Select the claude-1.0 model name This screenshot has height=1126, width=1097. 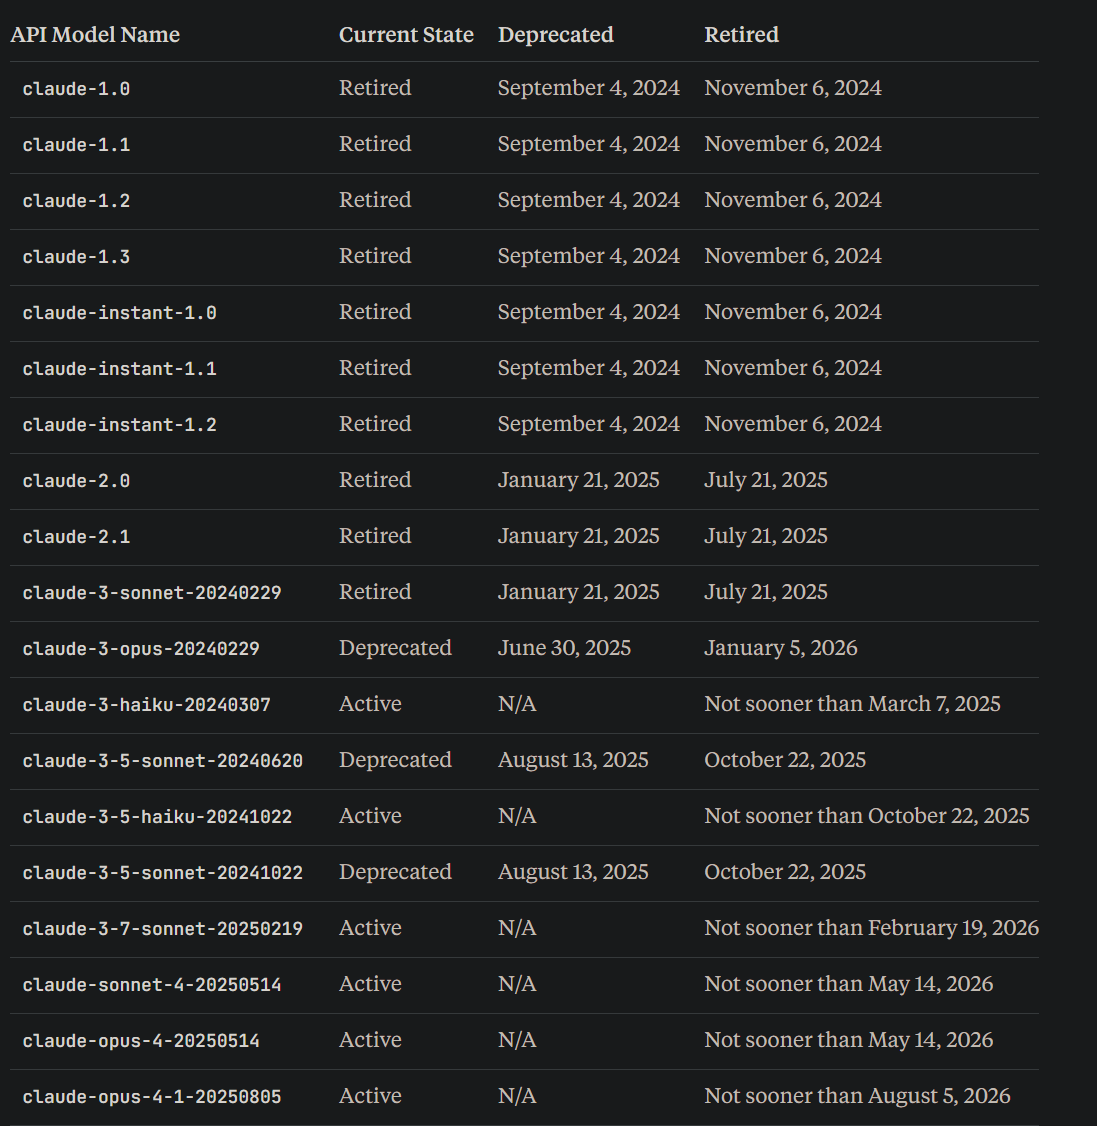76,89
